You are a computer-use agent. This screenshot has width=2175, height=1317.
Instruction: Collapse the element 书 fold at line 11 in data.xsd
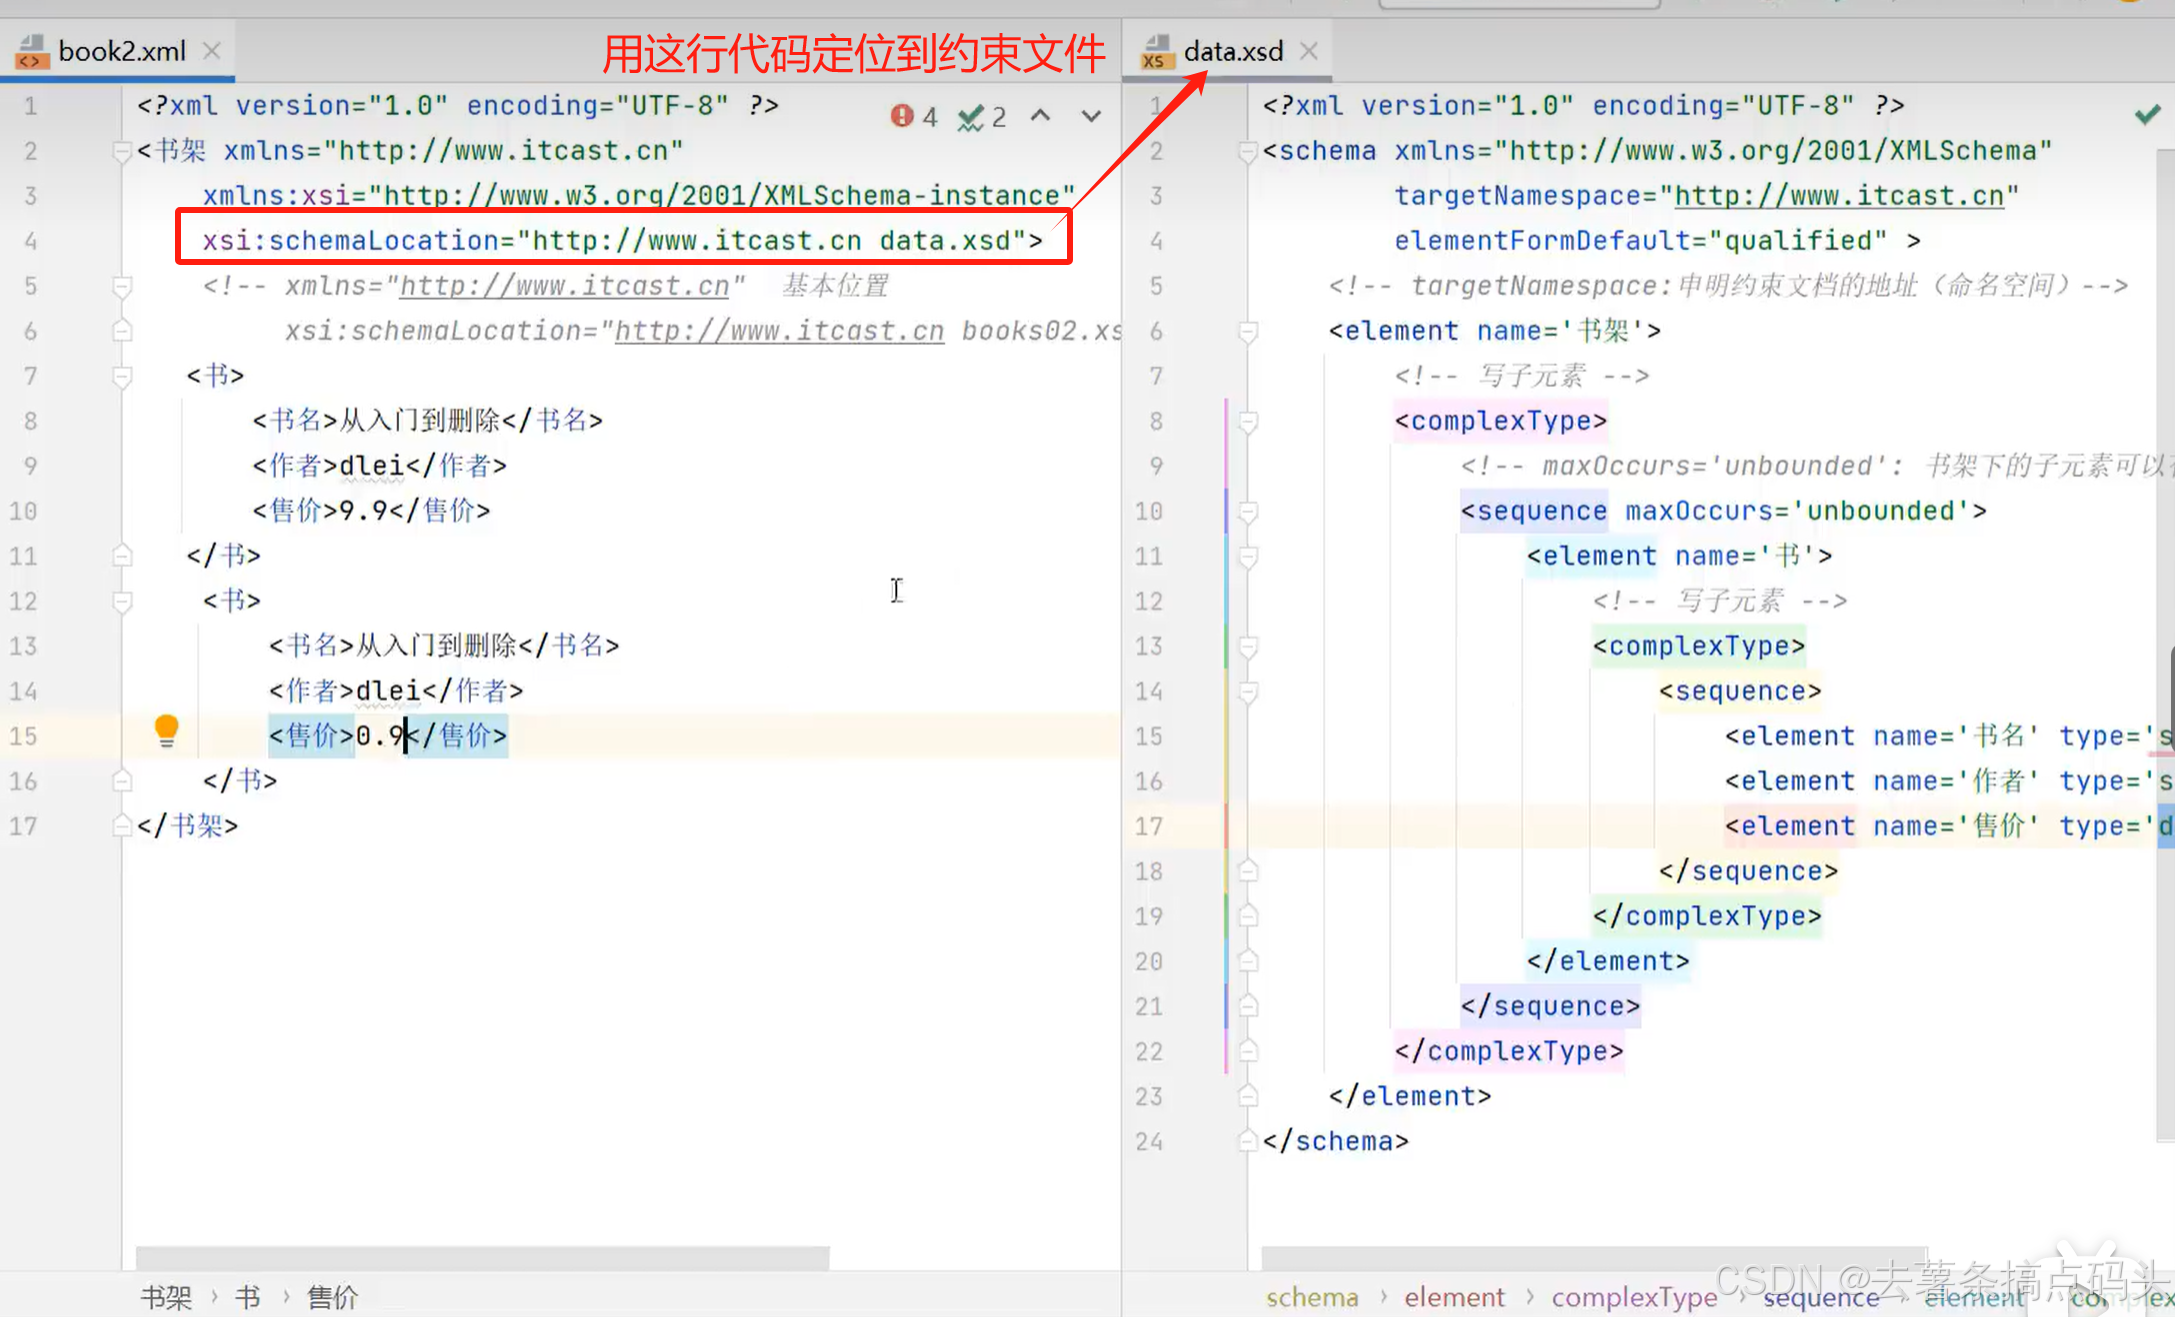(x=1248, y=556)
